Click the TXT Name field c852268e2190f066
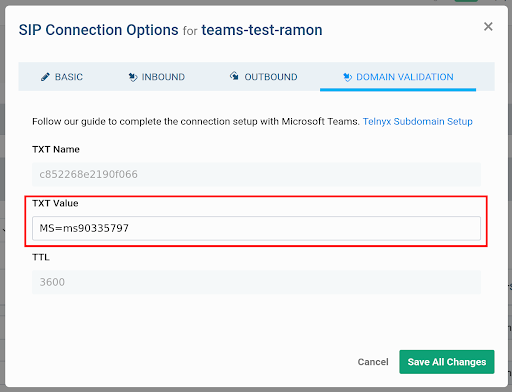512x392 pixels. (256, 174)
